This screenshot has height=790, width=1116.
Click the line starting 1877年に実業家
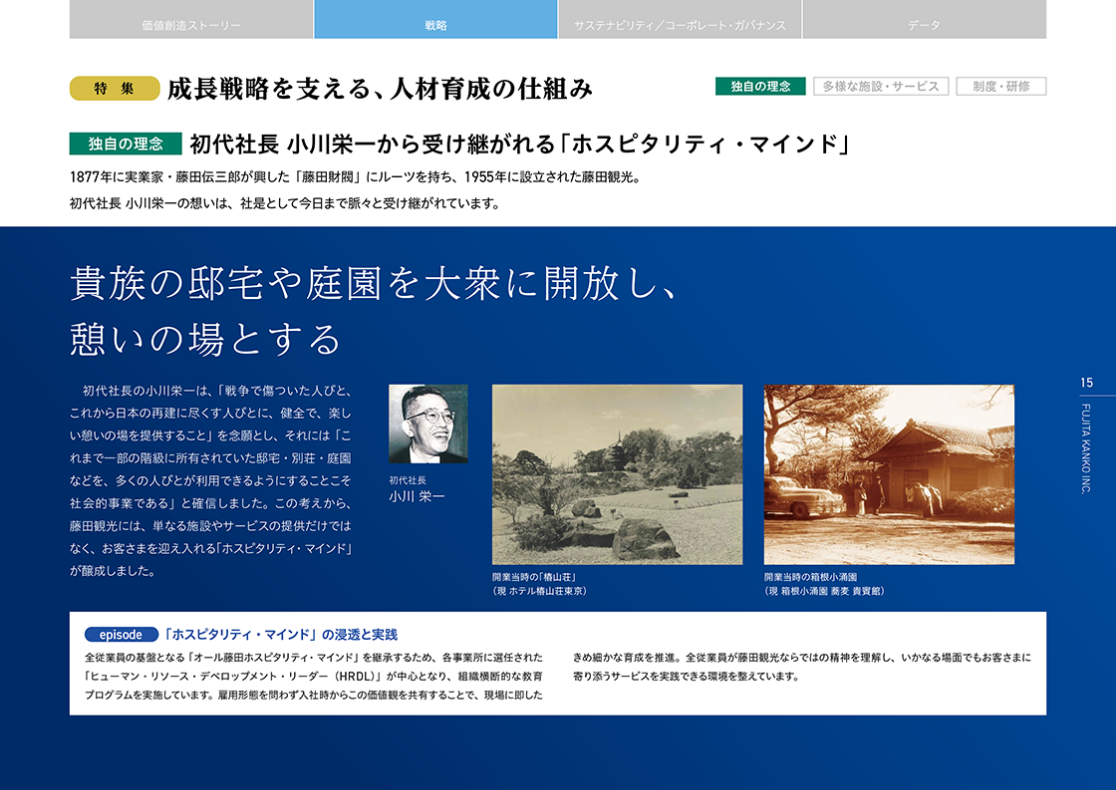coord(356,177)
